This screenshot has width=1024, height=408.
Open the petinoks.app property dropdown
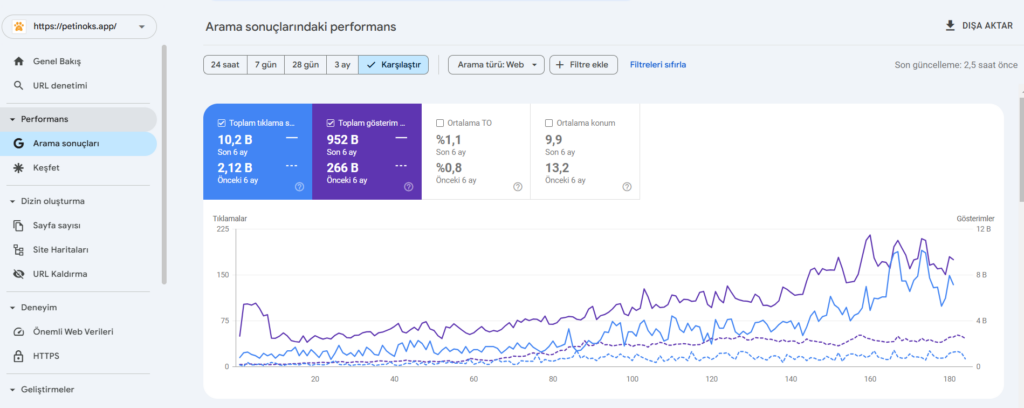click(80, 27)
